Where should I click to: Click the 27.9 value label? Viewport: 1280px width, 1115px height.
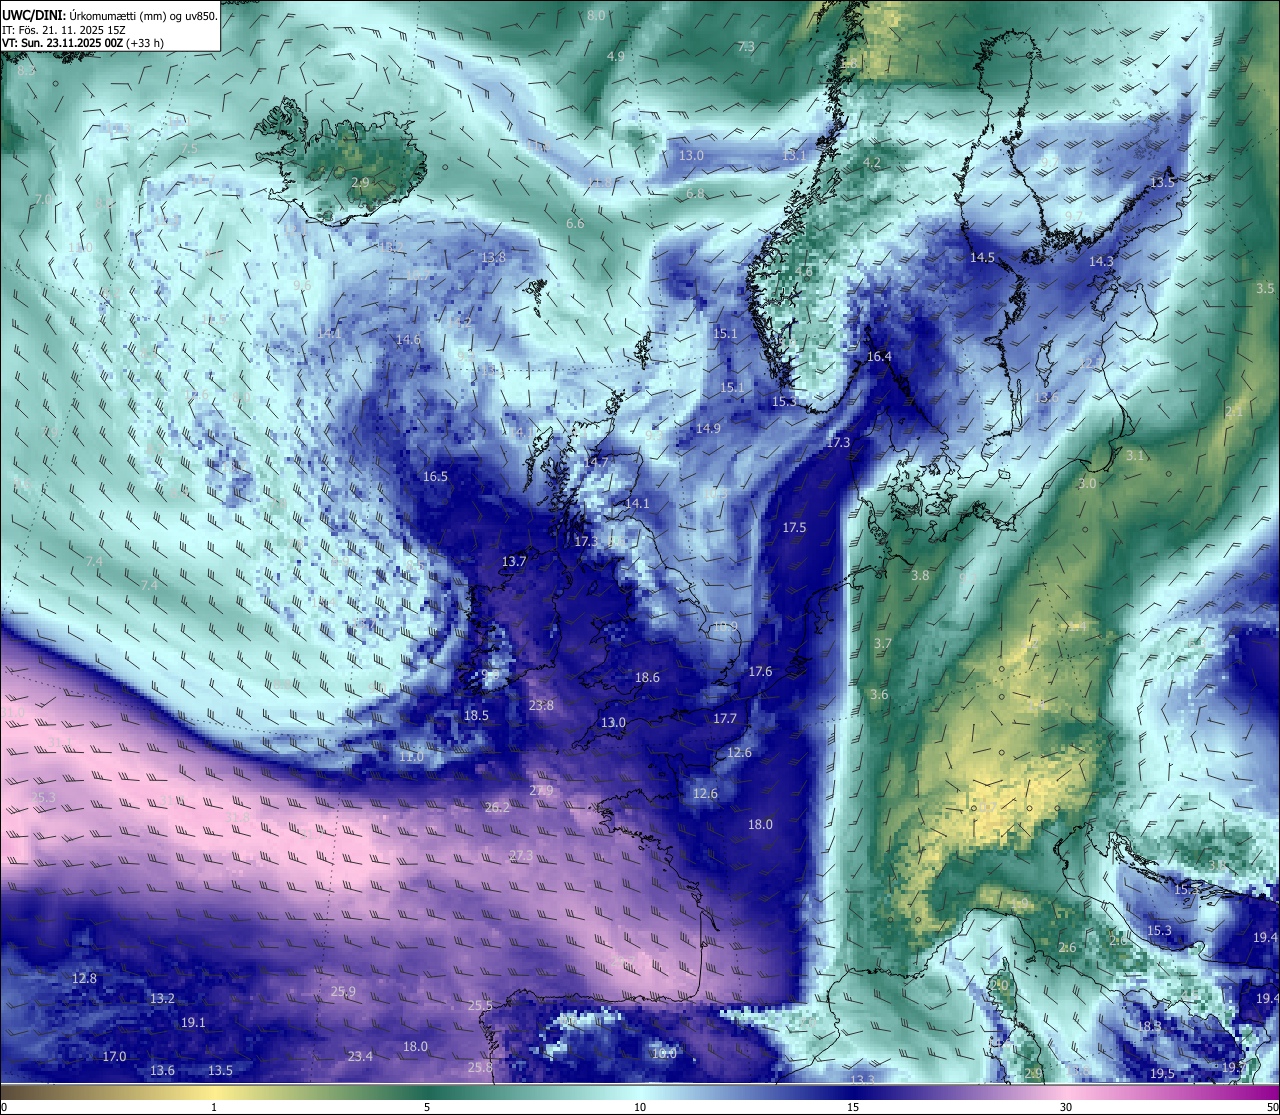pyautogui.click(x=541, y=791)
